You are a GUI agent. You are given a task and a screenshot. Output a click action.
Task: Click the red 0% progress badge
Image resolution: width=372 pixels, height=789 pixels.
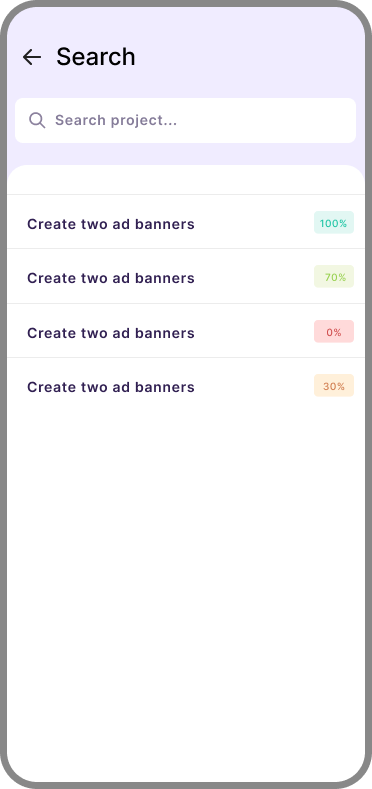[334, 331]
